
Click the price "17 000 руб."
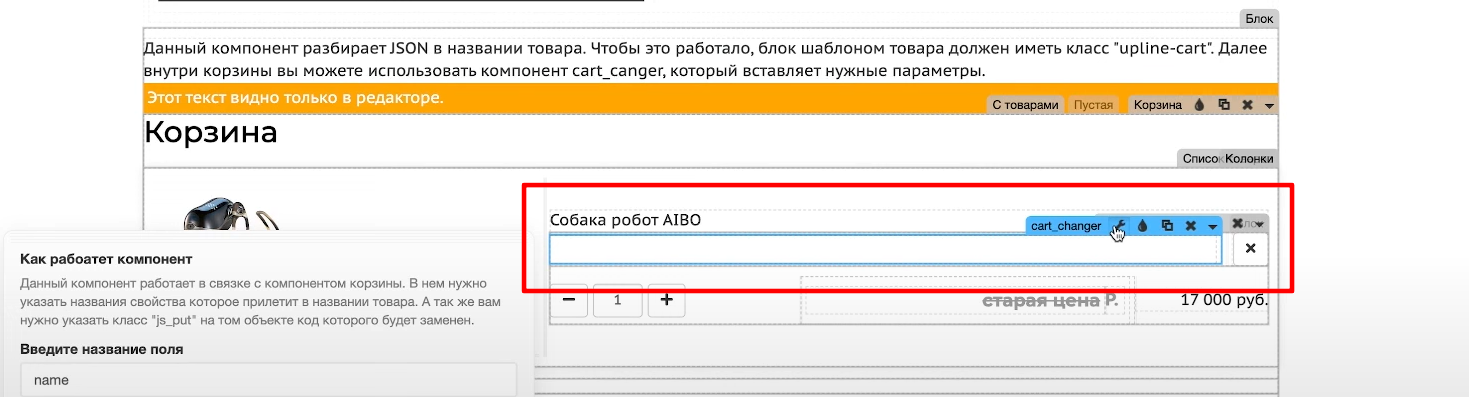point(1224,299)
